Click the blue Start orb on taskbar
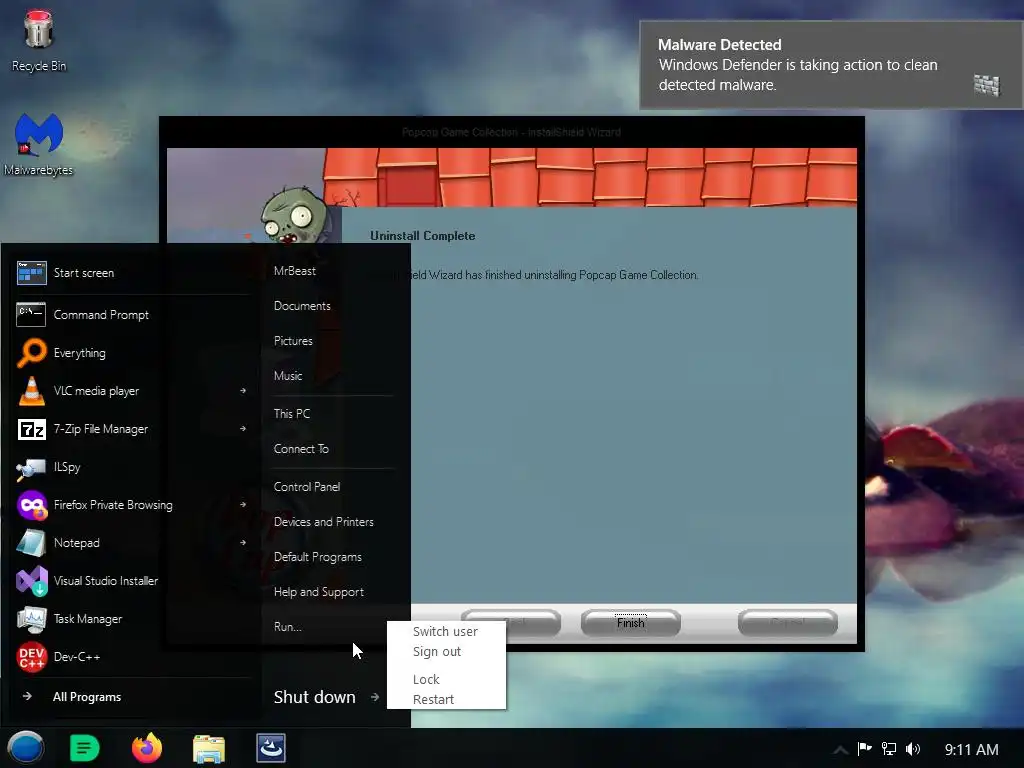Image resolution: width=1024 pixels, height=768 pixels. coord(25,748)
